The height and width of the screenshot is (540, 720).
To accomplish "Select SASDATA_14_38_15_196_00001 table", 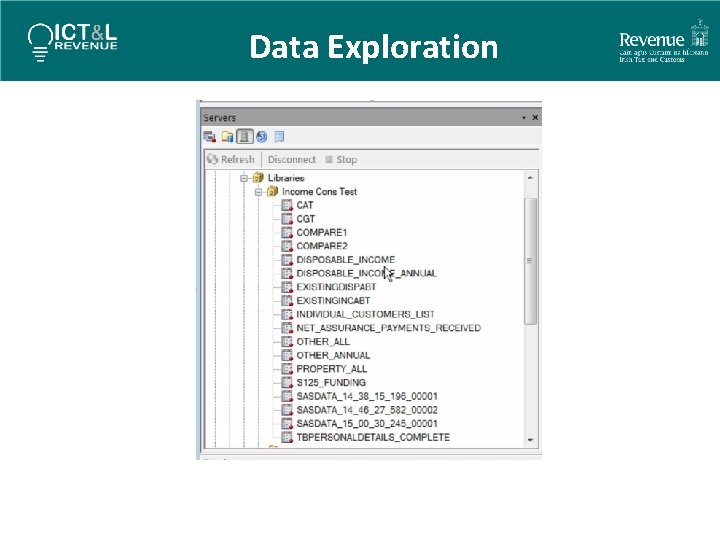I will coord(367,396).
